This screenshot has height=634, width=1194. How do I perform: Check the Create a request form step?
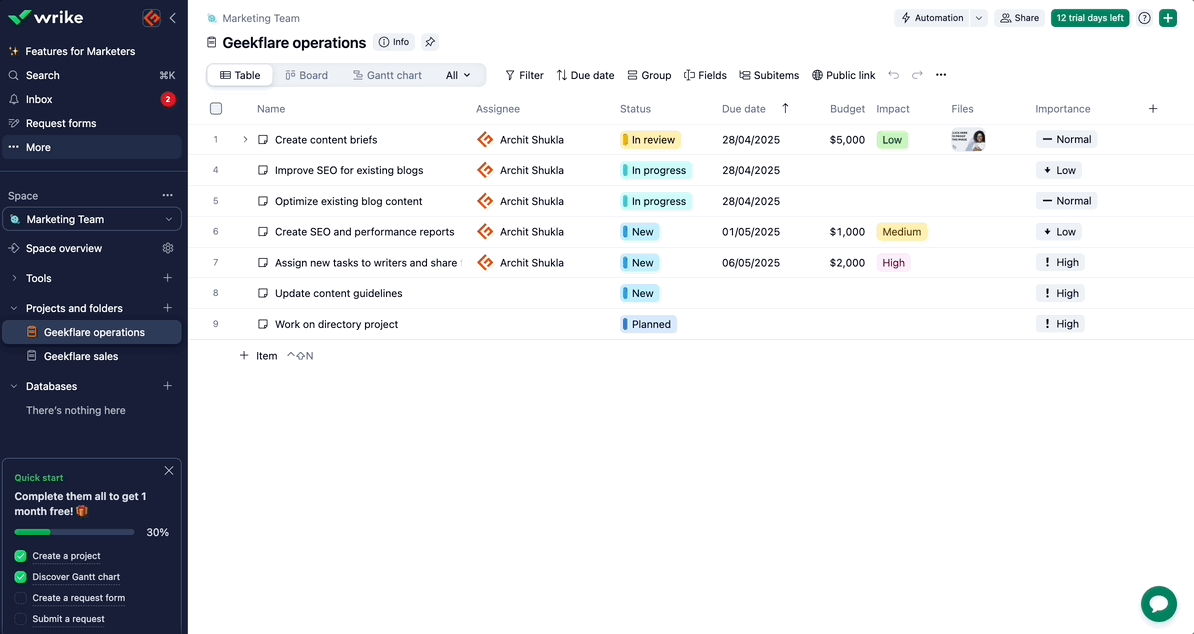pyautogui.click(x=21, y=598)
